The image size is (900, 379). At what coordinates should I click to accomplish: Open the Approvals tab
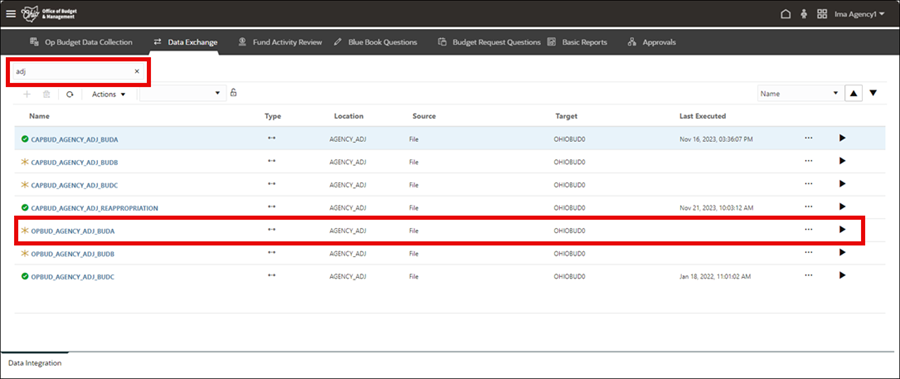(651, 42)
